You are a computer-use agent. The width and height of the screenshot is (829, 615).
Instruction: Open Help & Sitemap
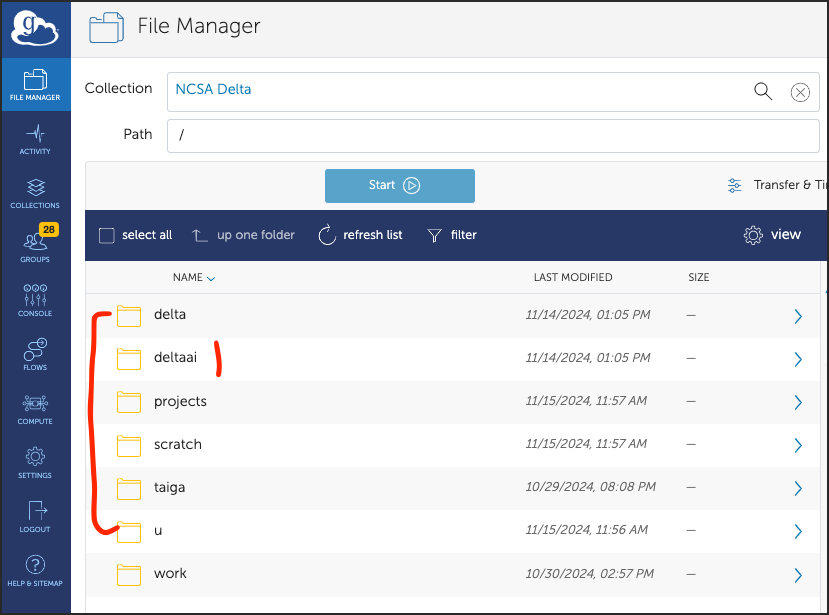coord(35,571)
